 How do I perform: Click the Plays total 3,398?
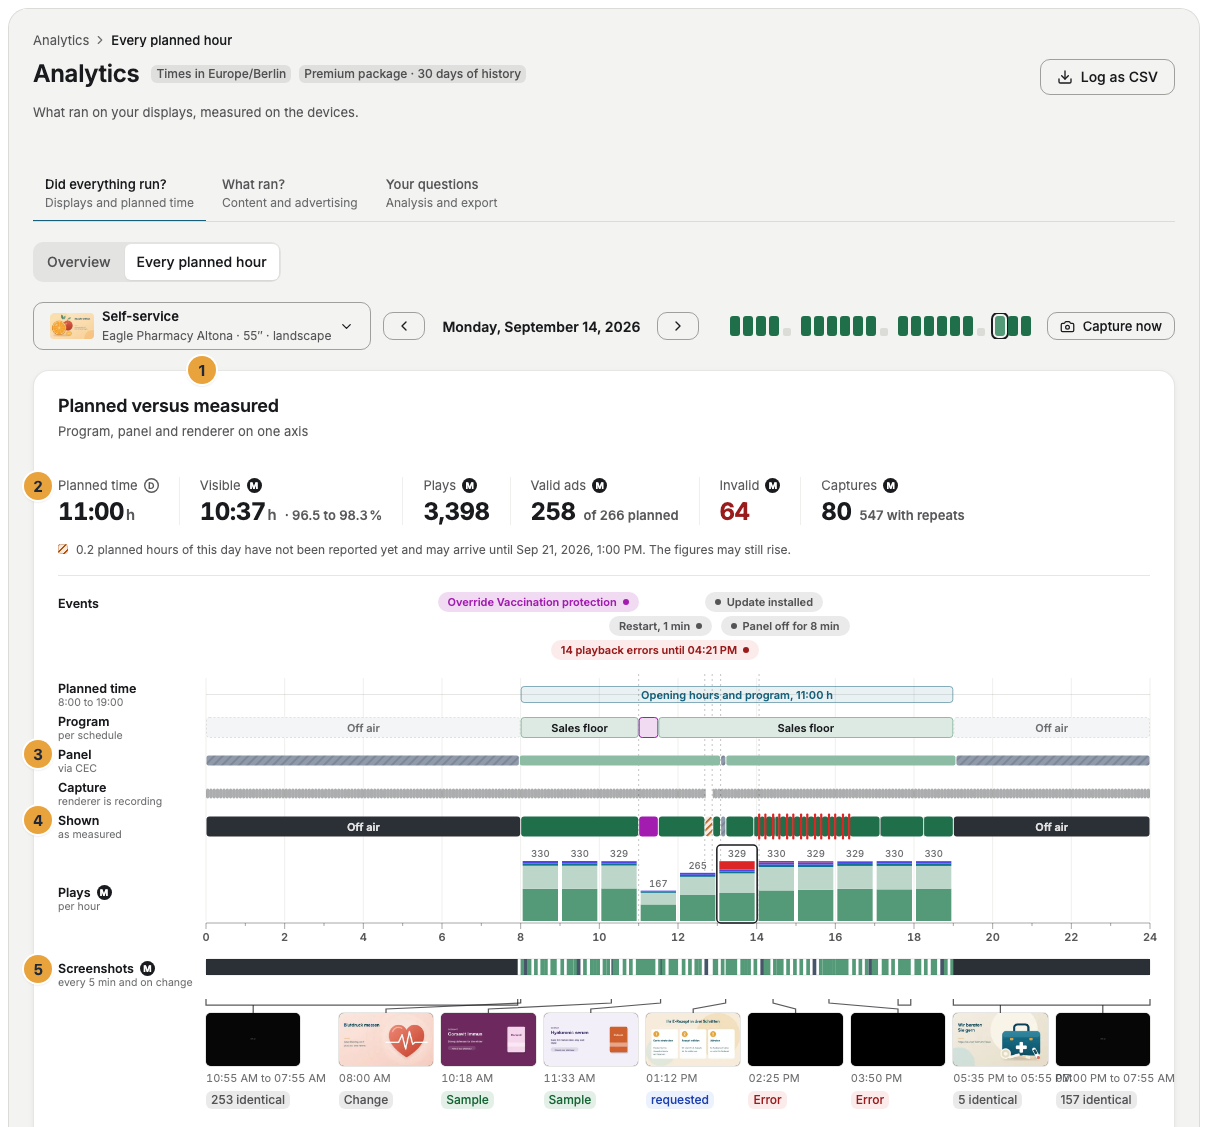457,512
